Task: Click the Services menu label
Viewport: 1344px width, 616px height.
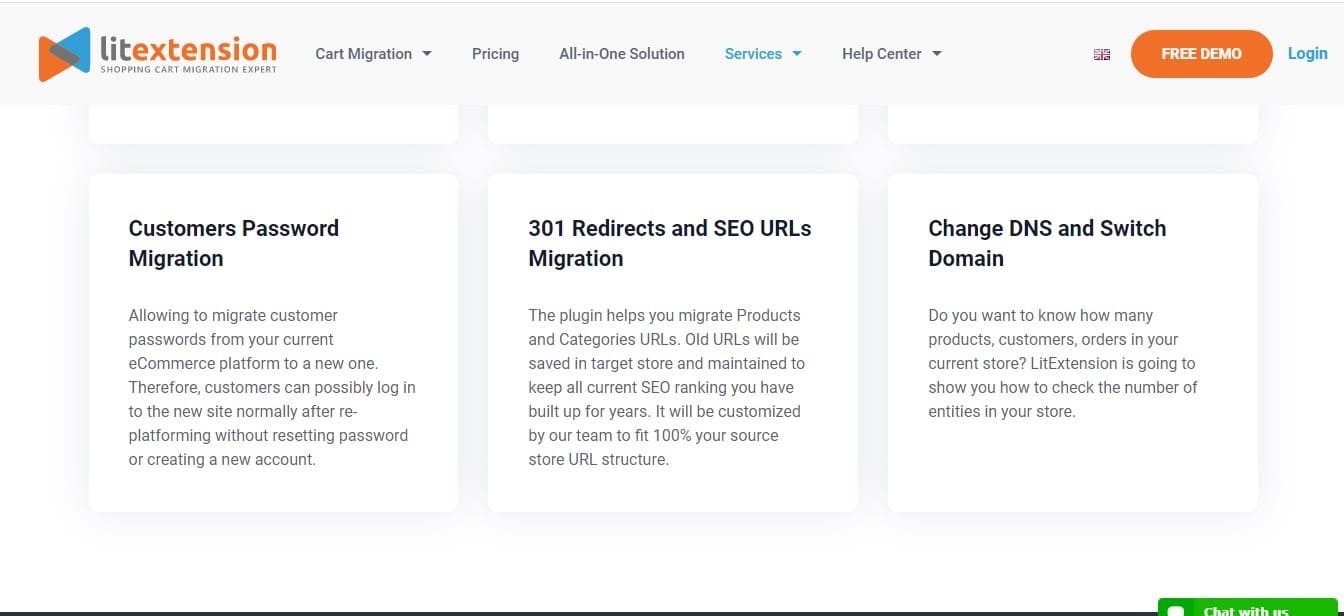Action: point(753,54)
